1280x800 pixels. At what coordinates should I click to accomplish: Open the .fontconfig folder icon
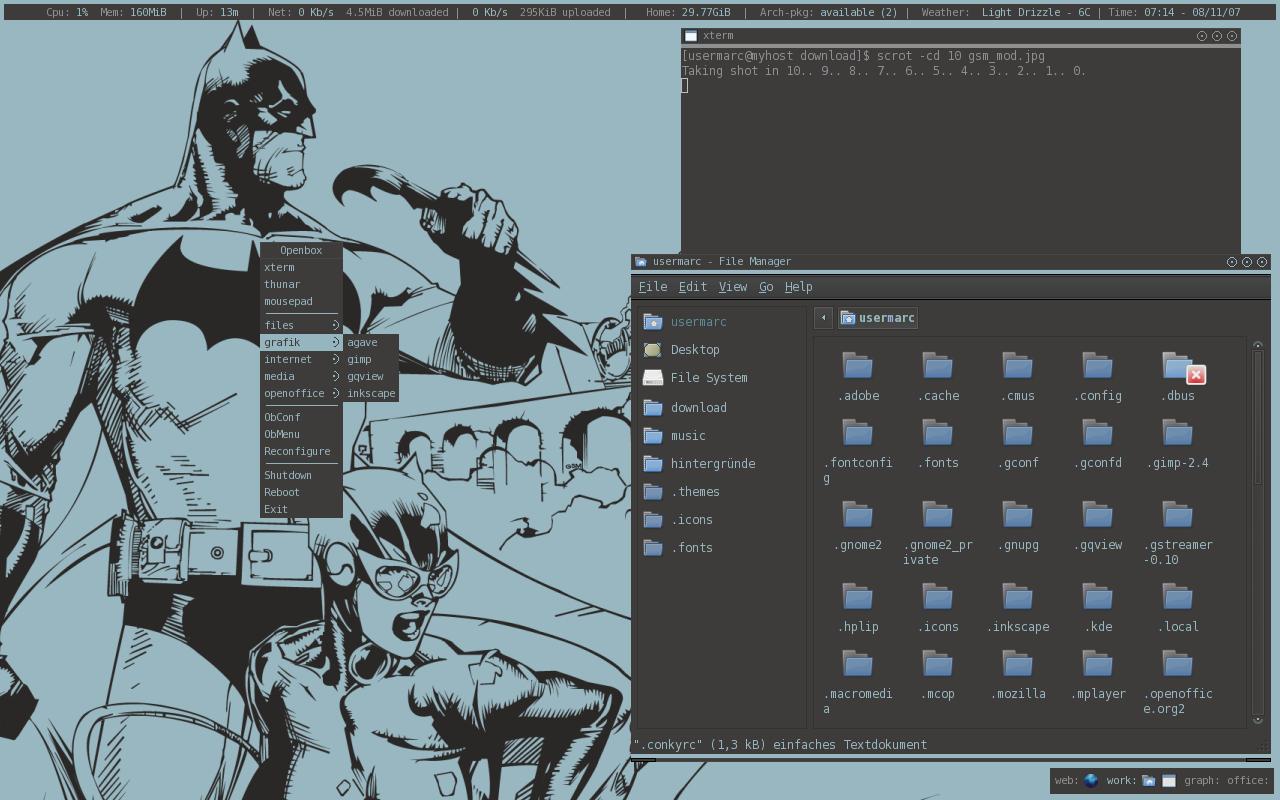[858, 433]
